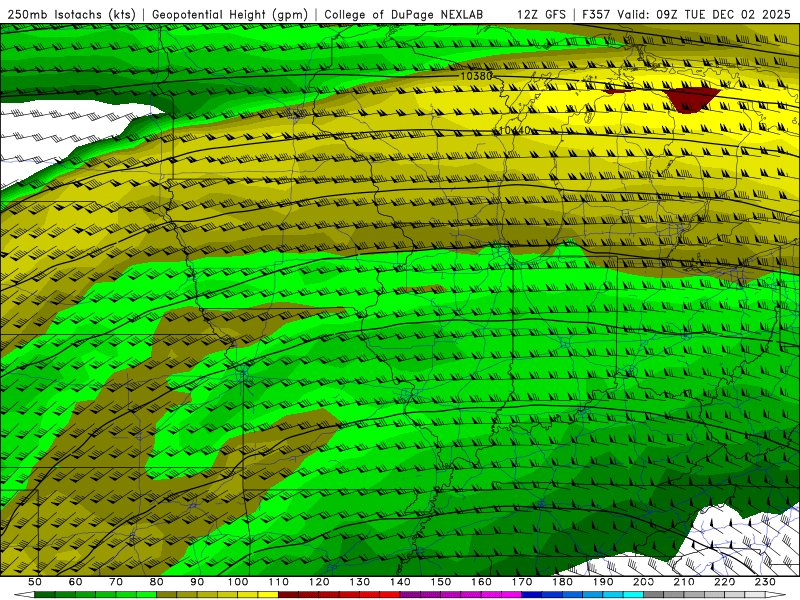This screenshot has width=800, height=600.
Task: Click the 190 value on the color scale
Action: click(x=603, y=582)
